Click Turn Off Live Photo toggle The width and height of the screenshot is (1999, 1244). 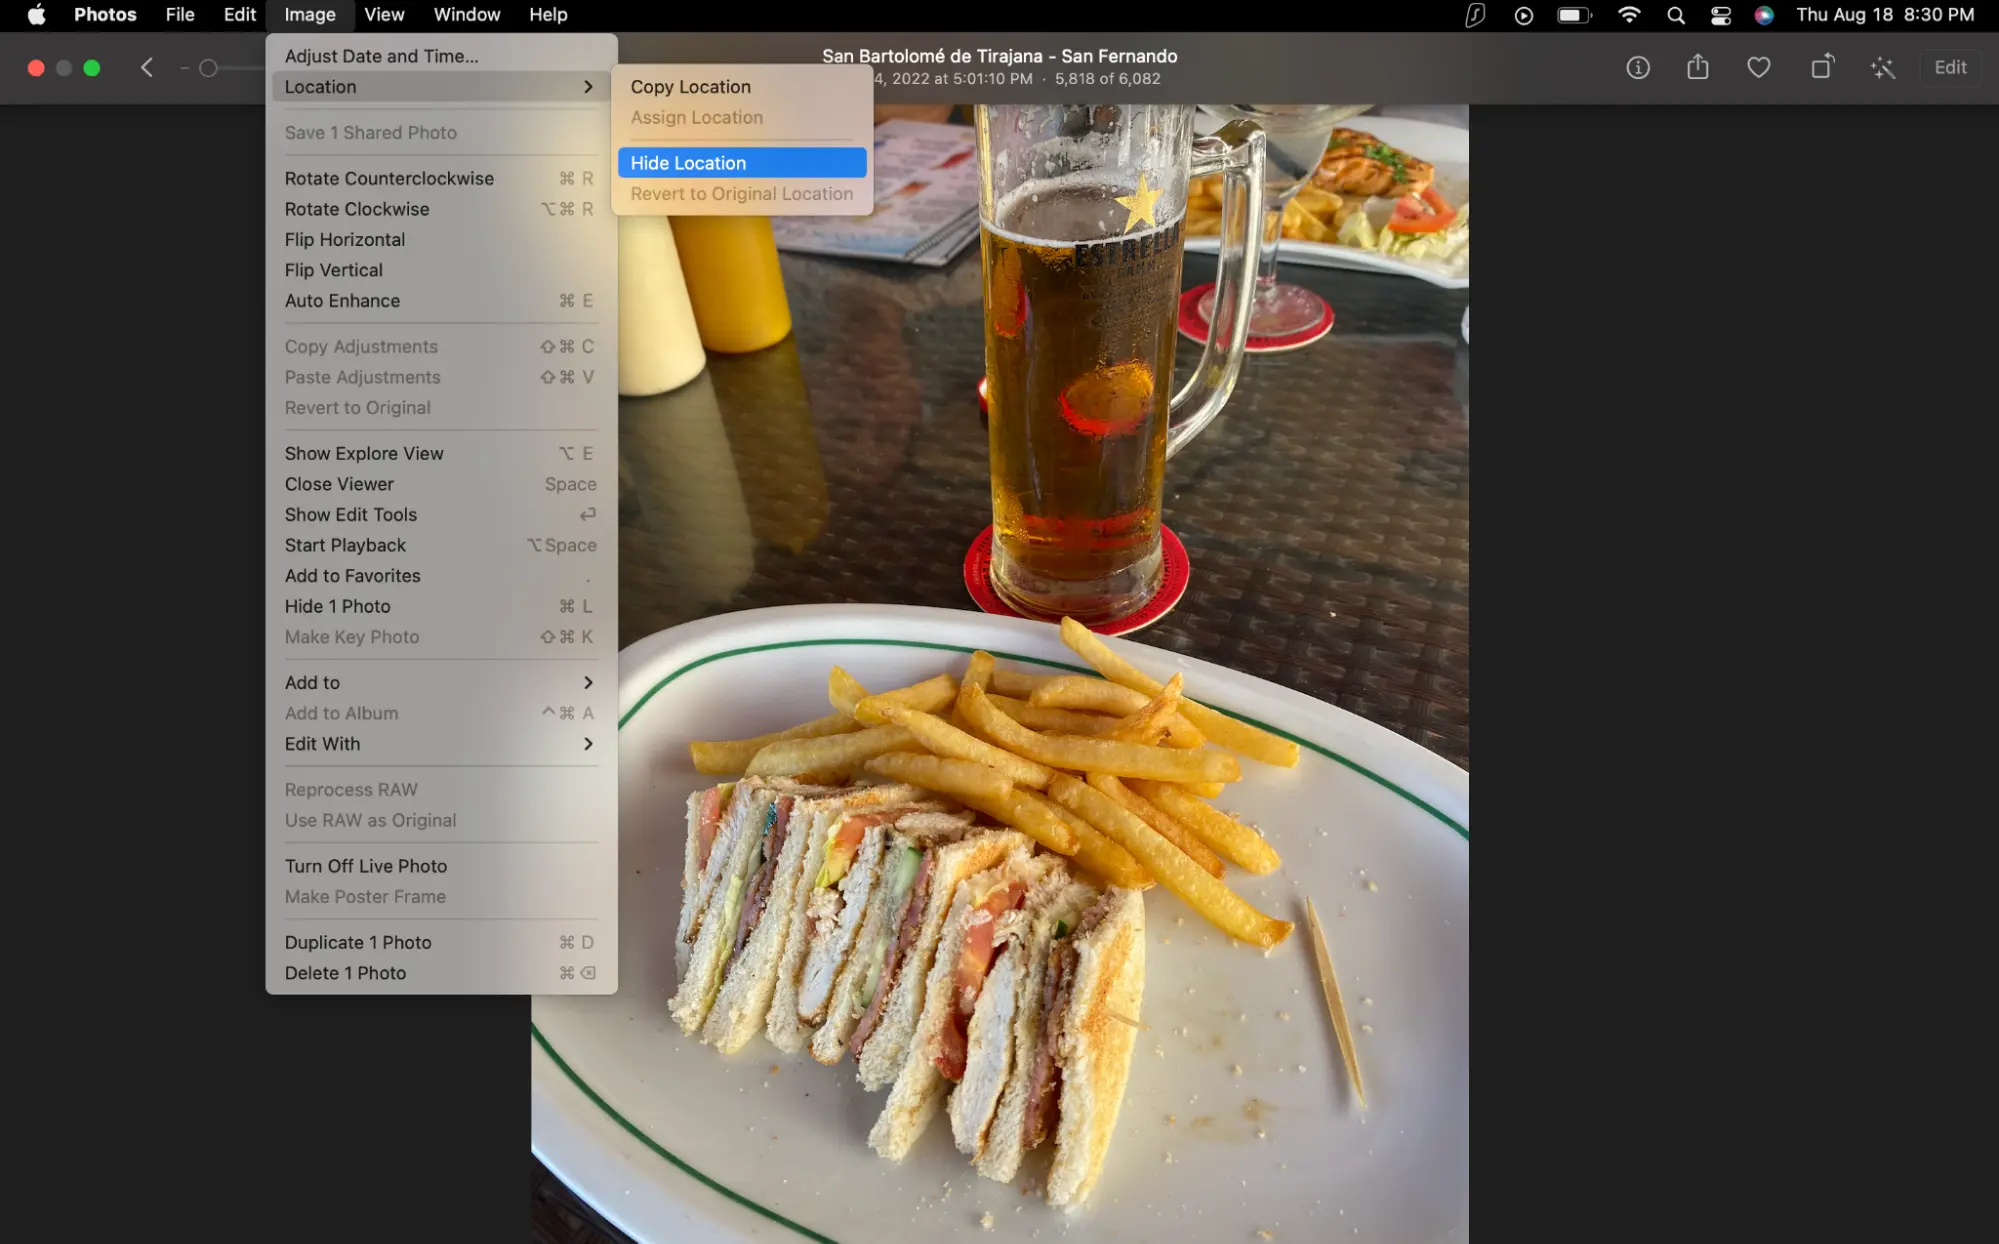[365, 866]
